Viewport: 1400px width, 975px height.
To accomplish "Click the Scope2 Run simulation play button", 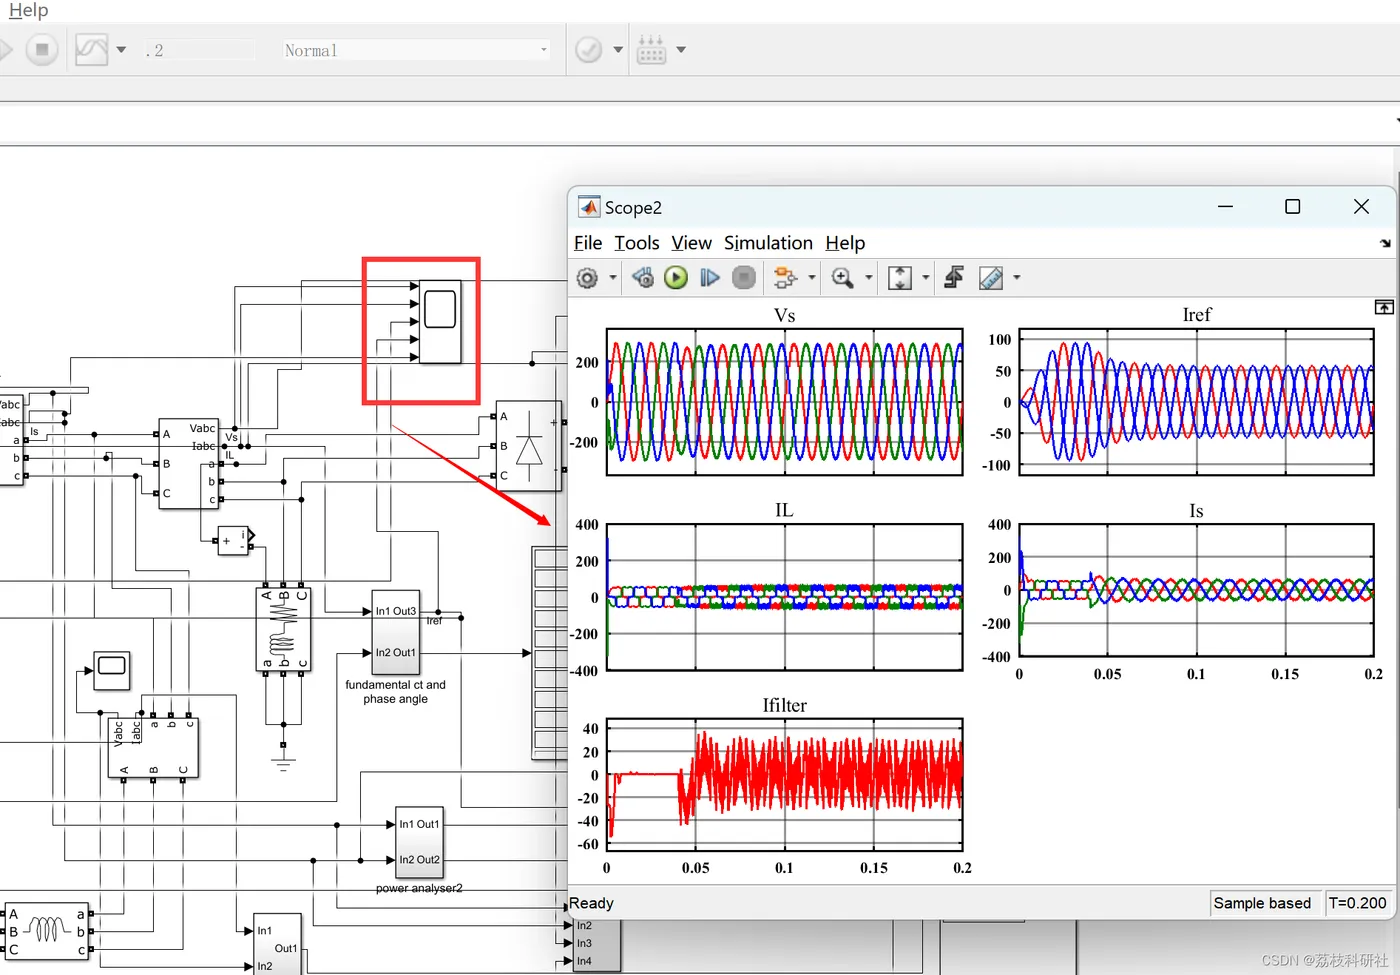I will click(x=676, y=278).
